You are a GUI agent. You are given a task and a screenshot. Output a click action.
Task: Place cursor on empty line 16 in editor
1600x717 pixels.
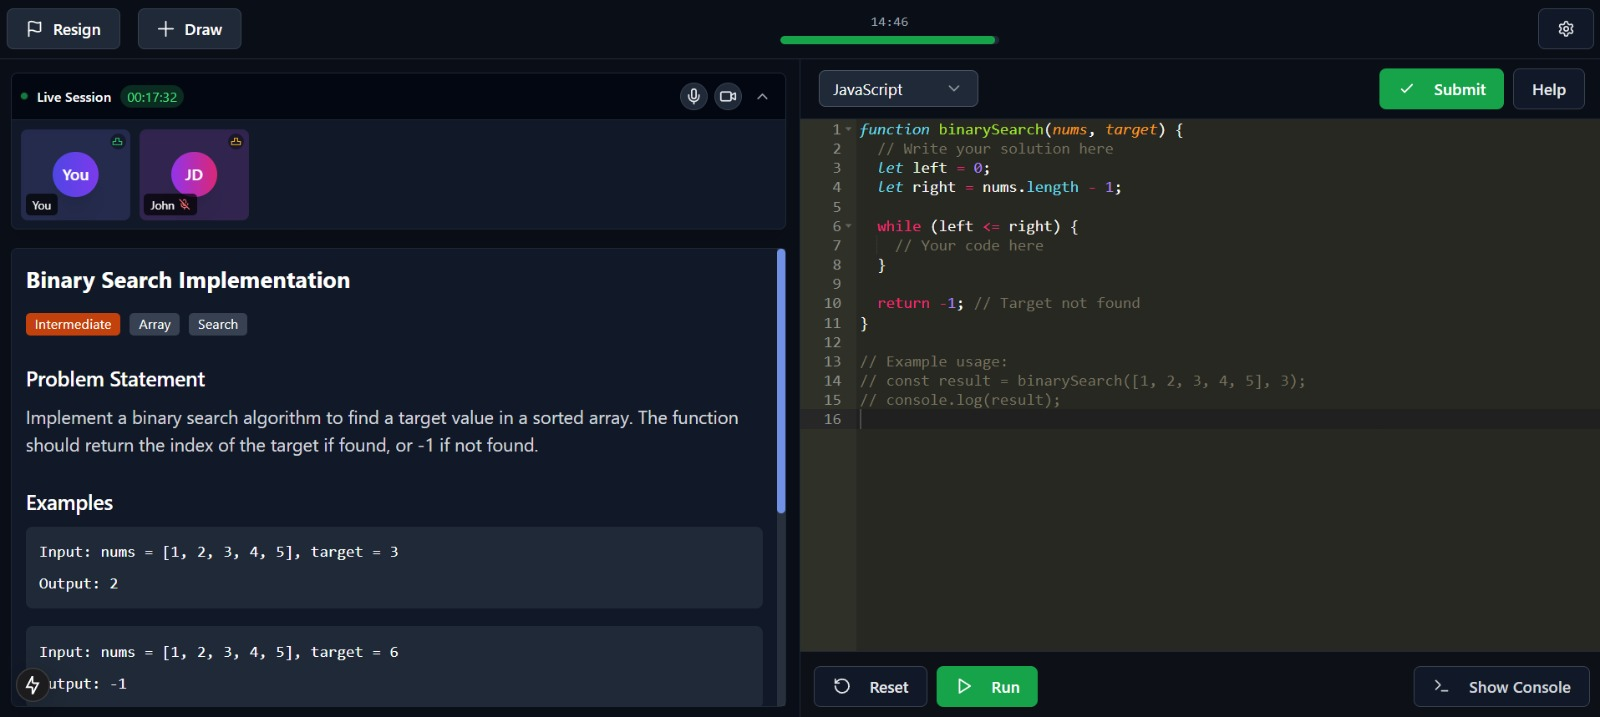tap(1228, 420)
